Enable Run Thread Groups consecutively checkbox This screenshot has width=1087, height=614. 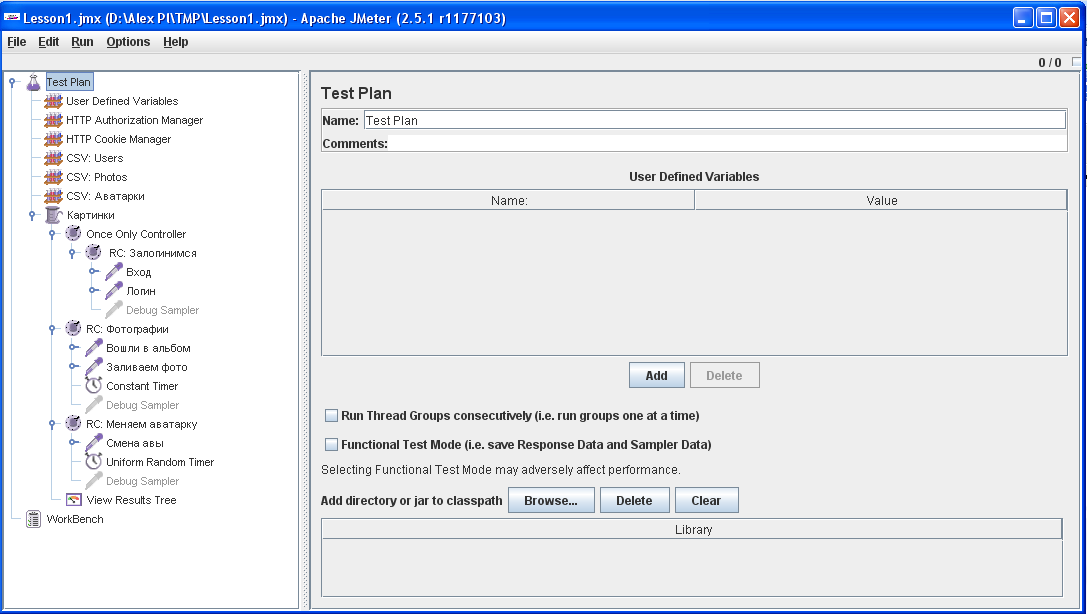point(332,416)
